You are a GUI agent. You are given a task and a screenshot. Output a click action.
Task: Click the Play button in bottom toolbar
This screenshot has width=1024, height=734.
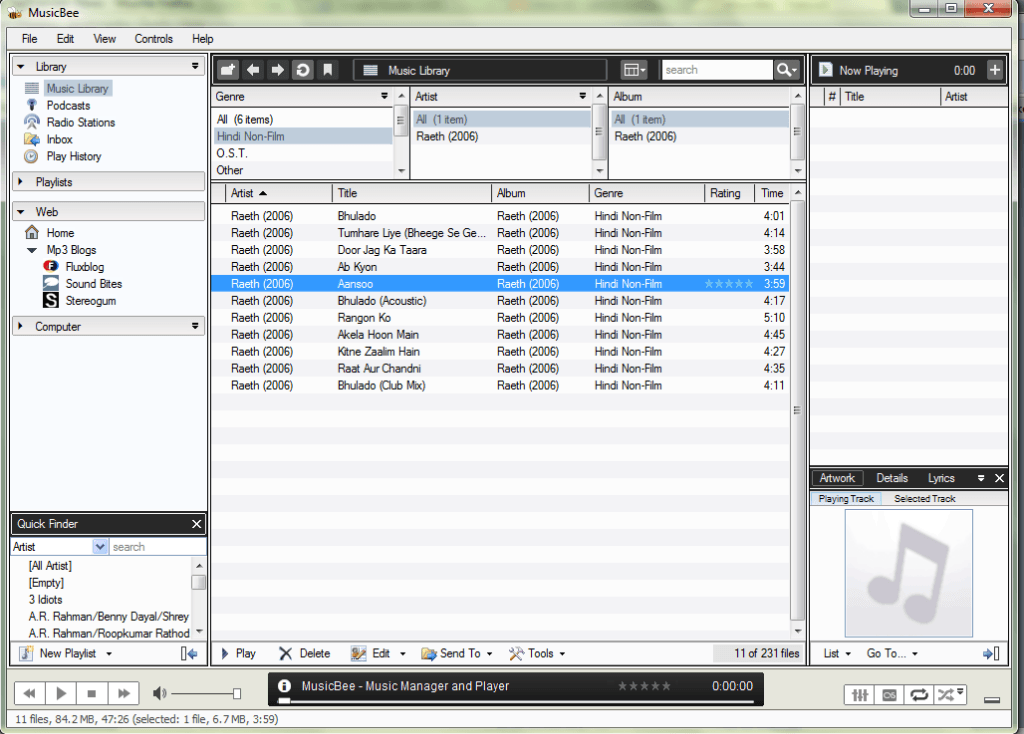(238, 653)
